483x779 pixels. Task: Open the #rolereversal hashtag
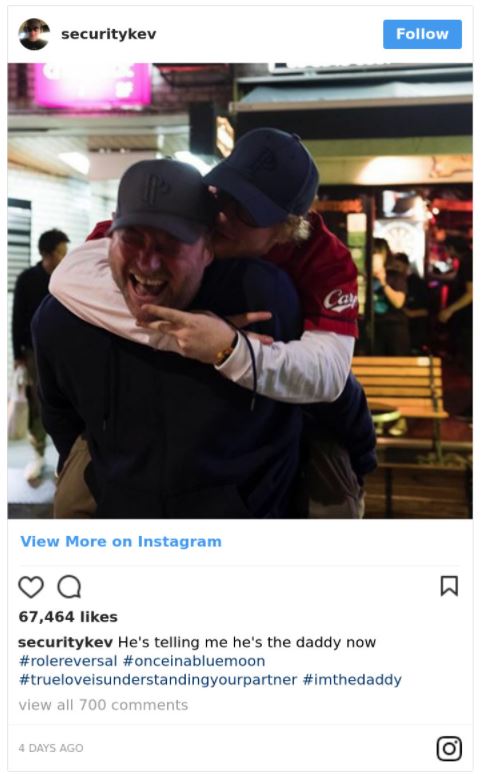68,661
